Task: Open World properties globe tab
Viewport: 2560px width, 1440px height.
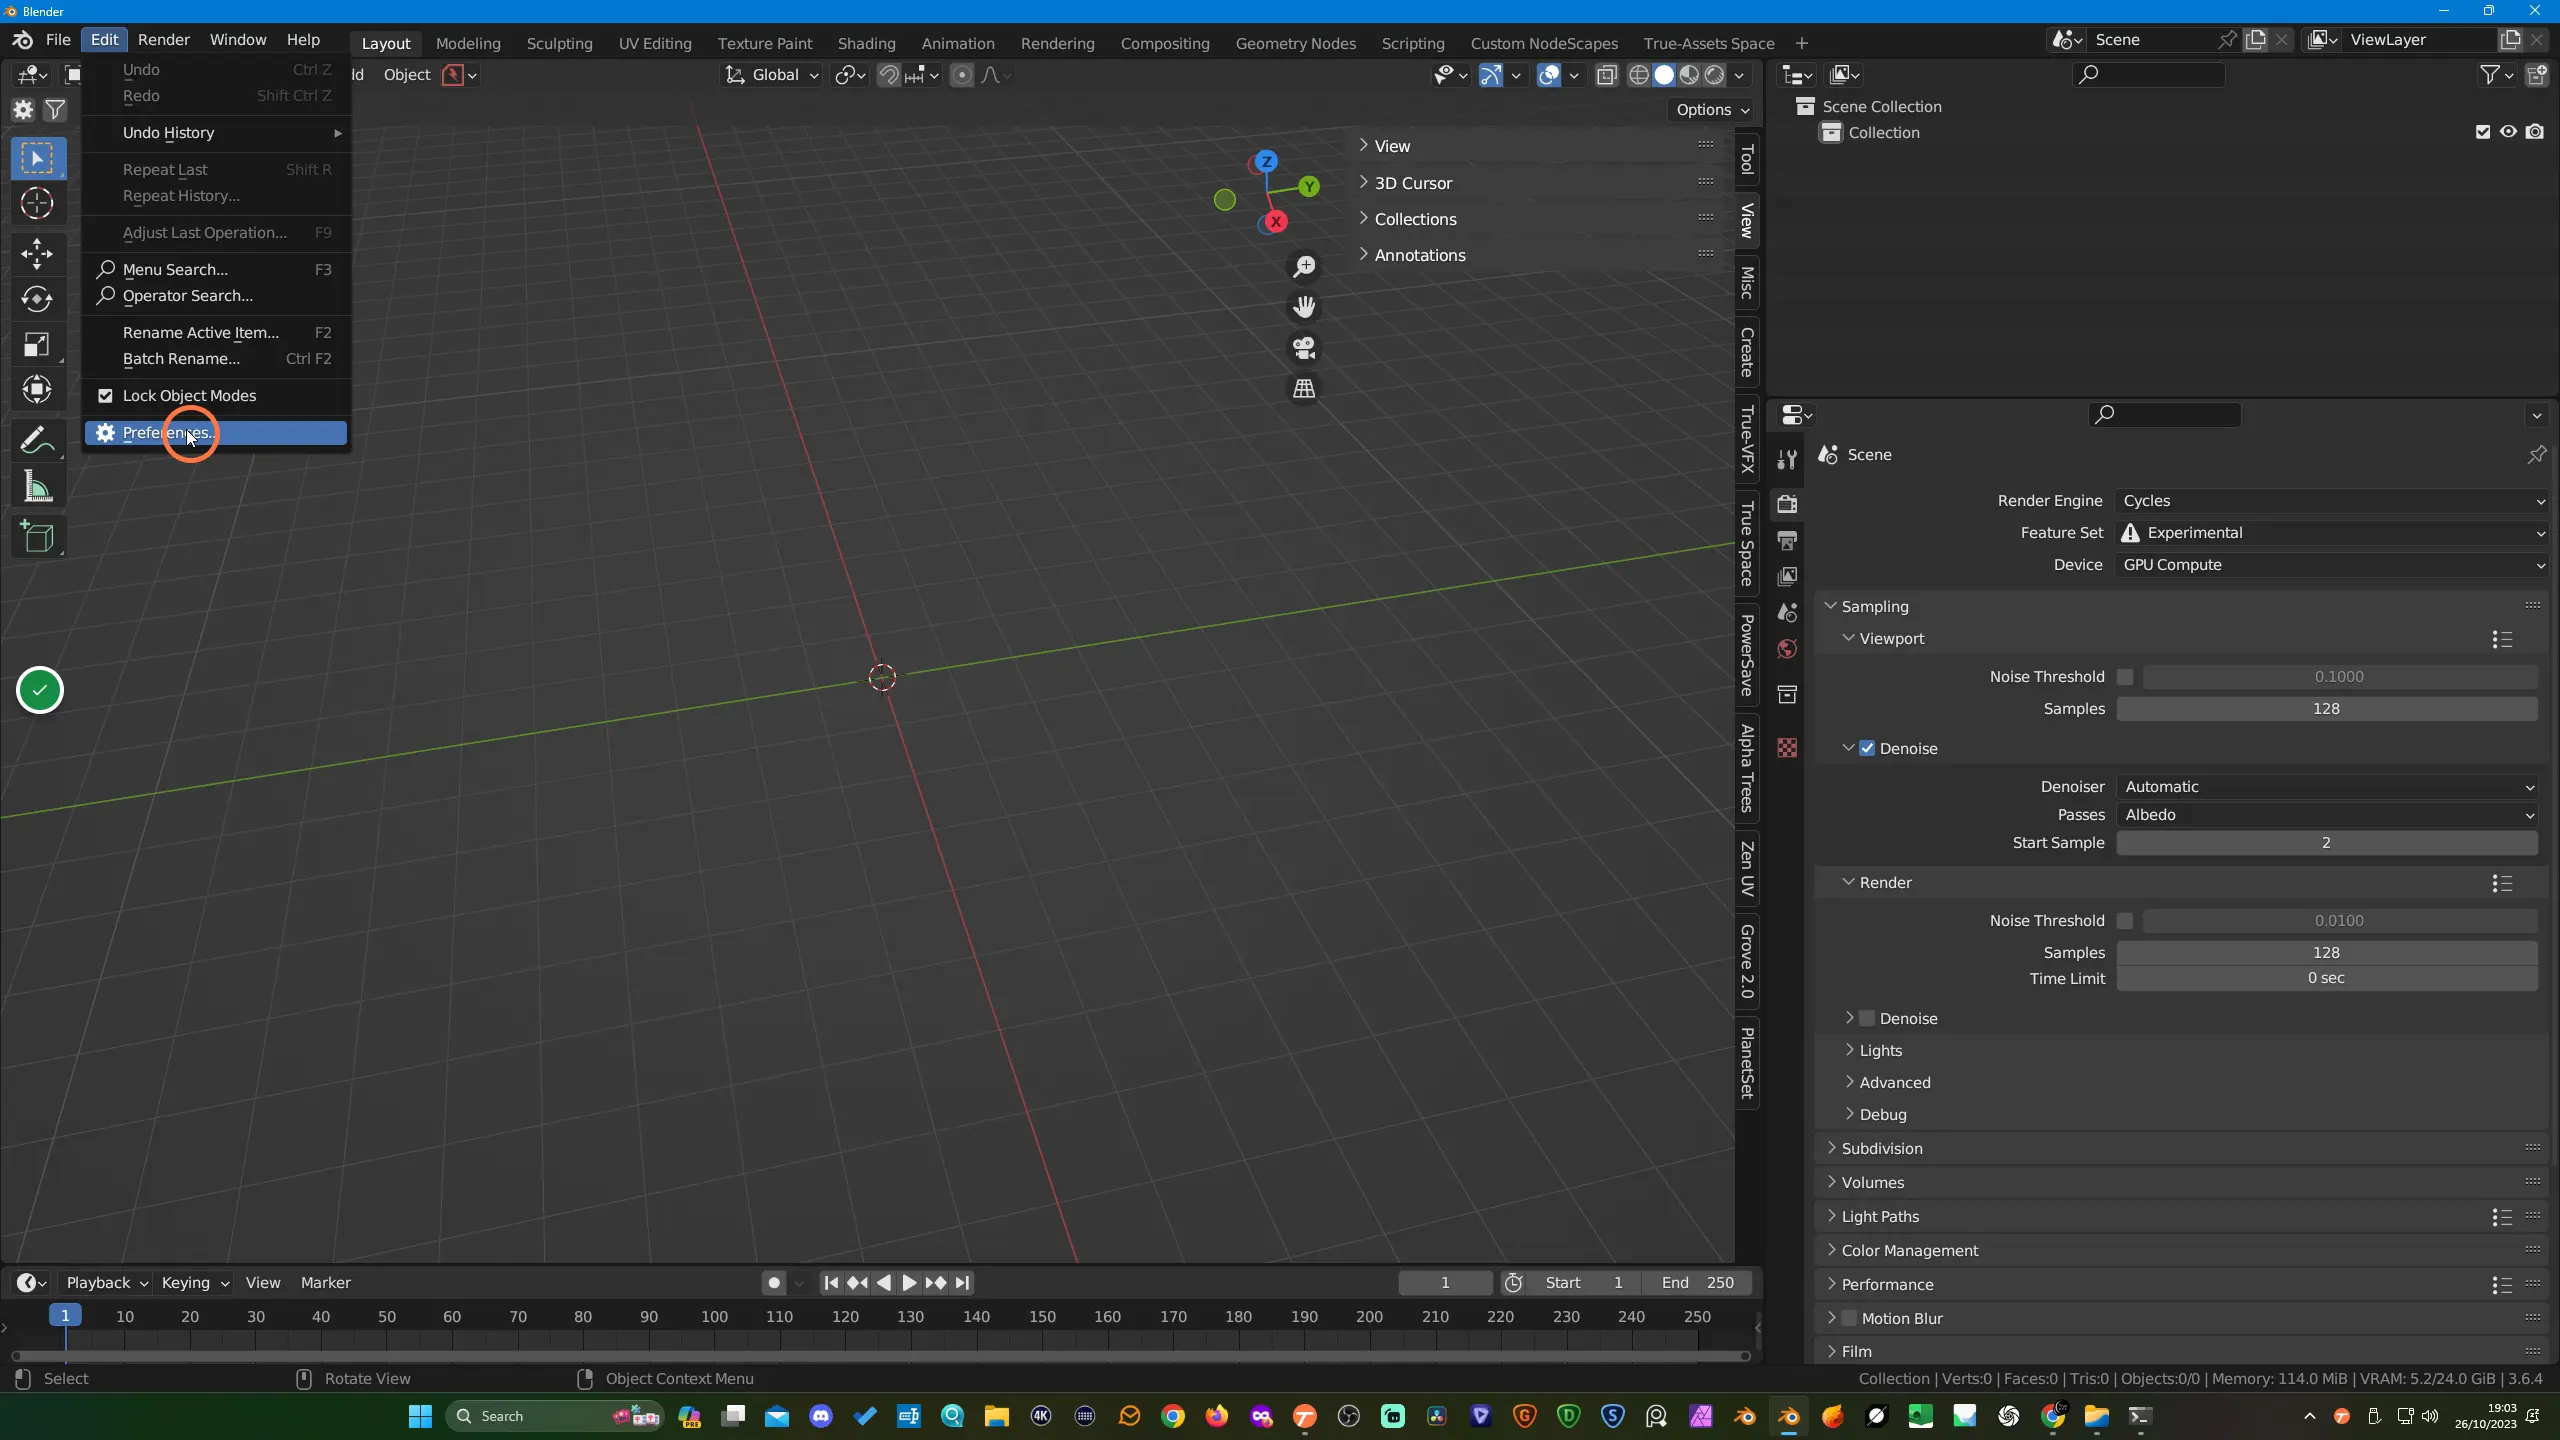Action: pos(1787,649)
